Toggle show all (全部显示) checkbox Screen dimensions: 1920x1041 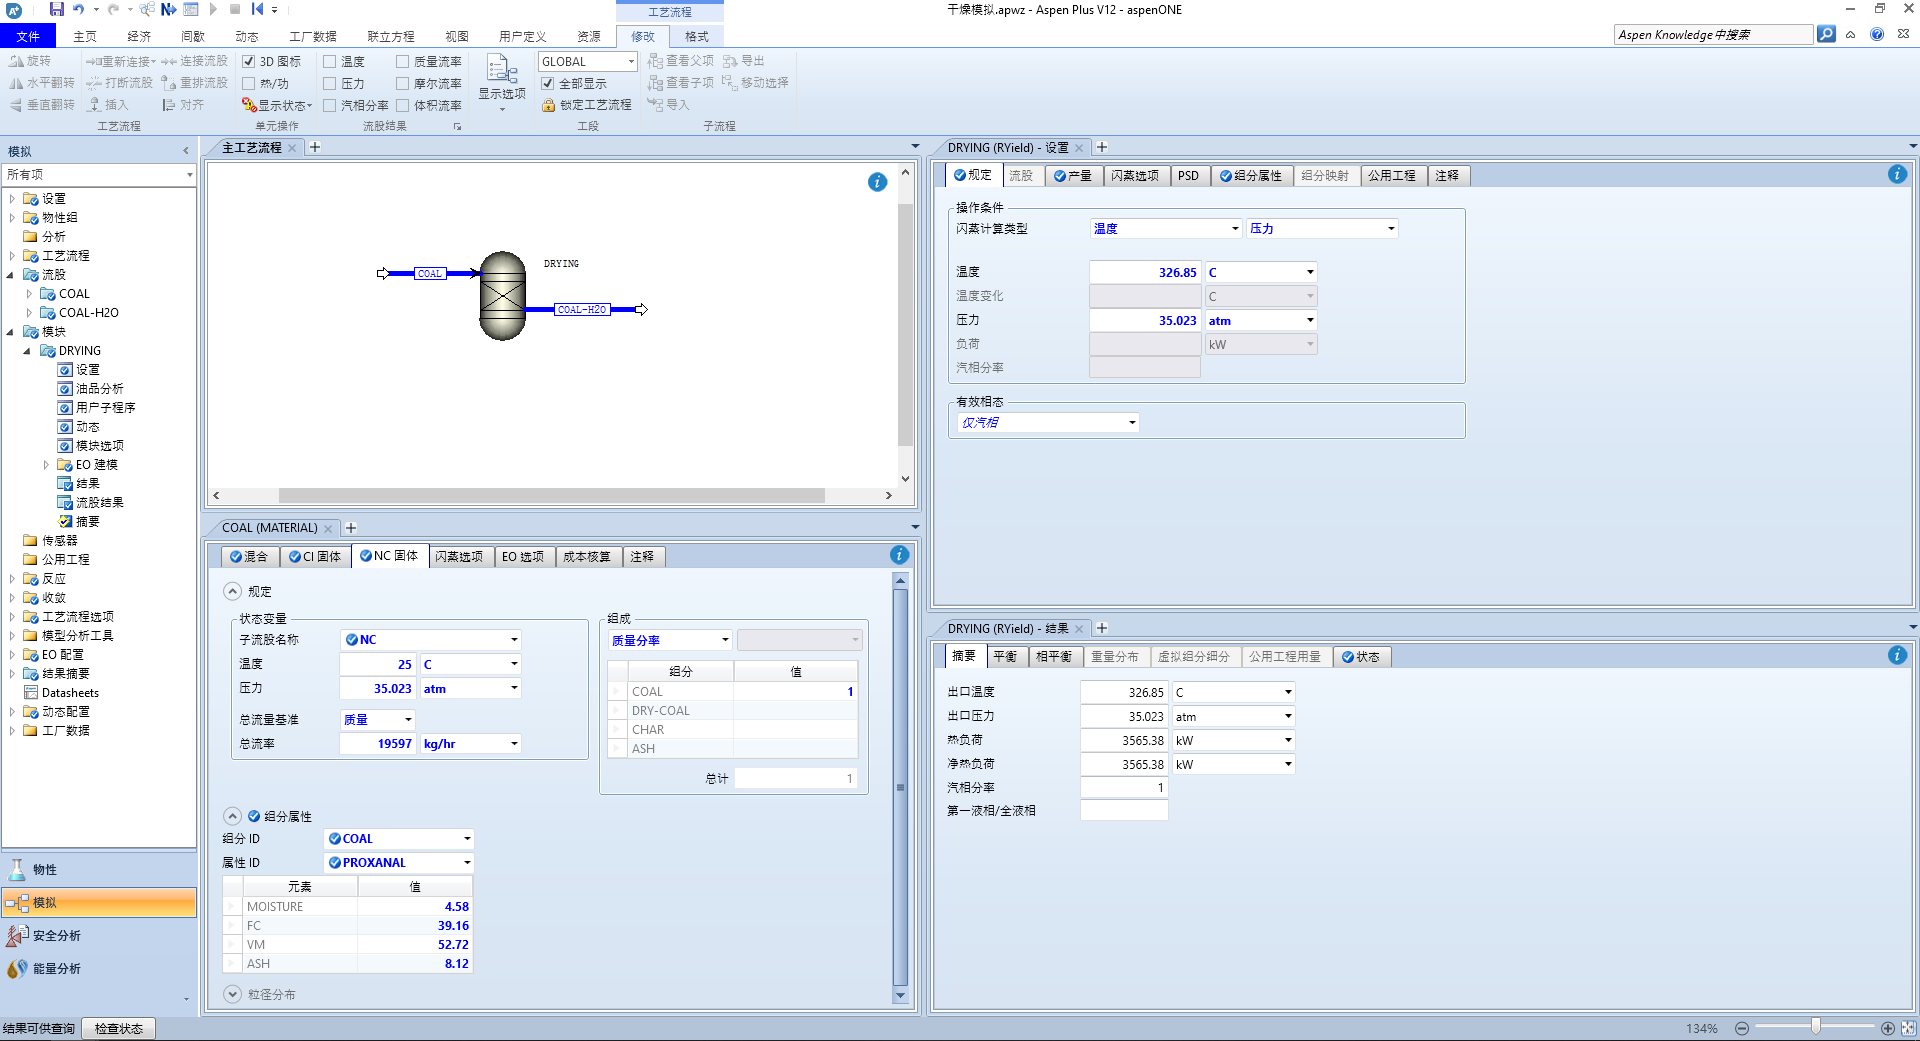click(x=548, y=83)
